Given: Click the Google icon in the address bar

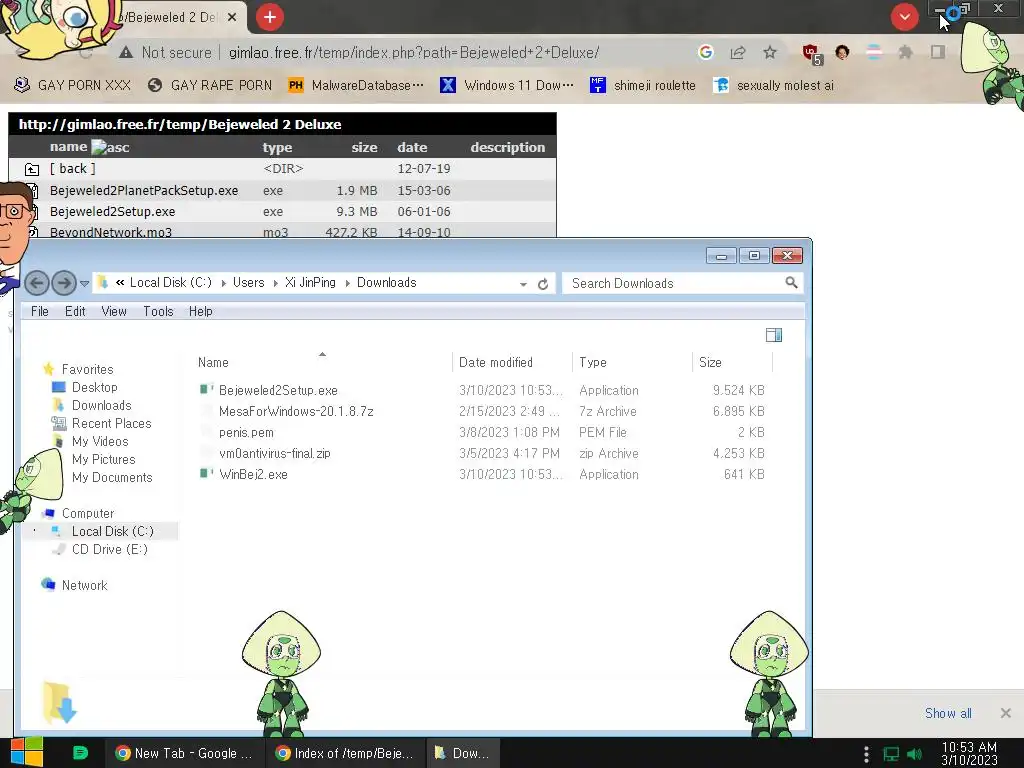Looking at the screenshot, I should [705, 52].
